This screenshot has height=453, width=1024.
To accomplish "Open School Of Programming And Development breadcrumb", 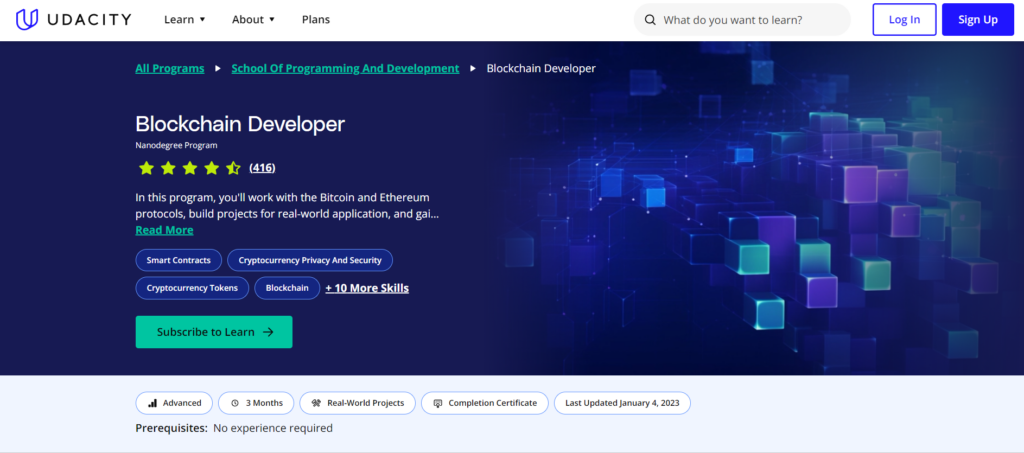I will (345, 69).
